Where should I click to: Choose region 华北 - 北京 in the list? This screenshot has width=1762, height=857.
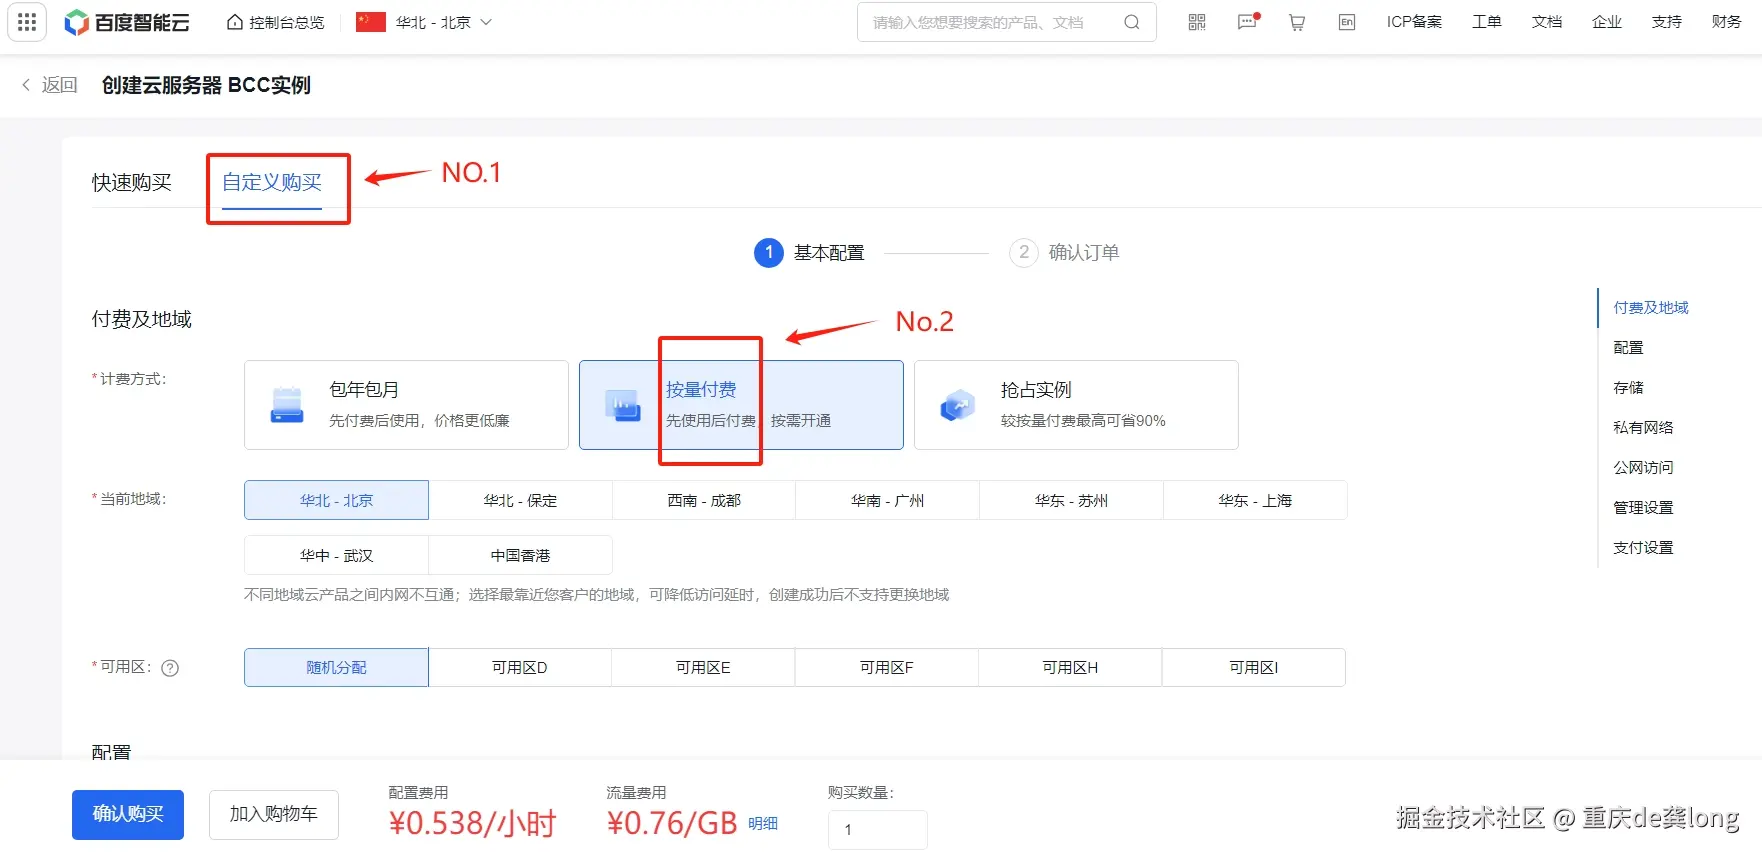coord(336,500)
